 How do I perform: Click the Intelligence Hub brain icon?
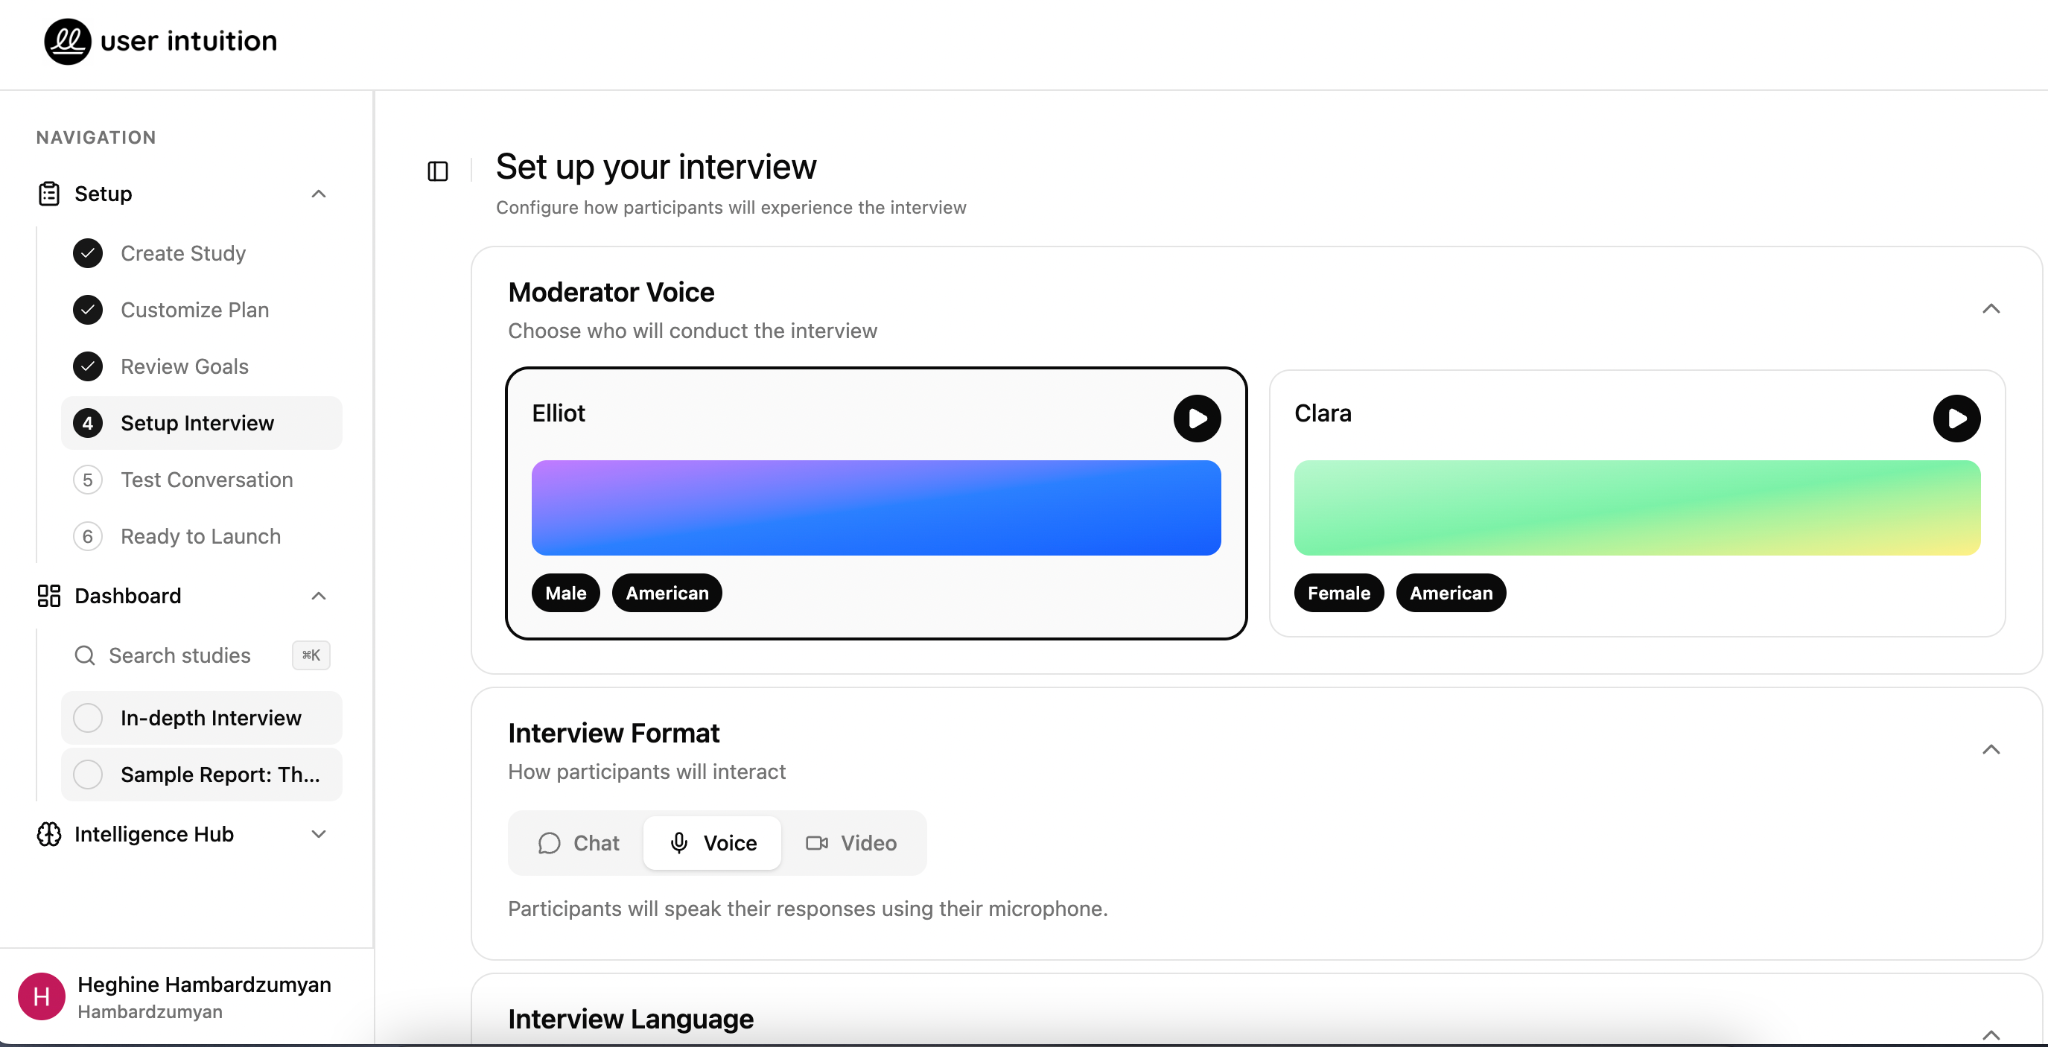(49, 834)
